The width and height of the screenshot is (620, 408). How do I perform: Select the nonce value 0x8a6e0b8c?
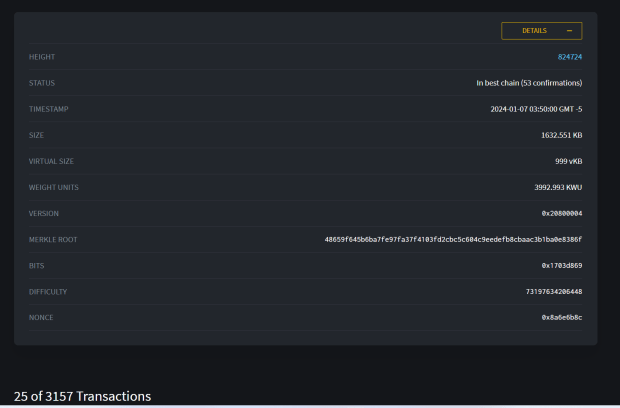click(x=561, y=318)
